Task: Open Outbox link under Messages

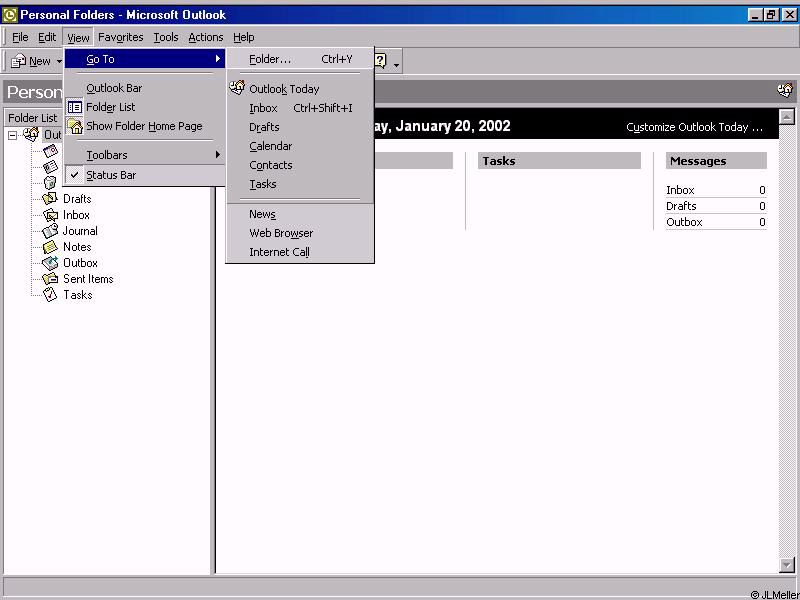Action: [x=684, y=222]
